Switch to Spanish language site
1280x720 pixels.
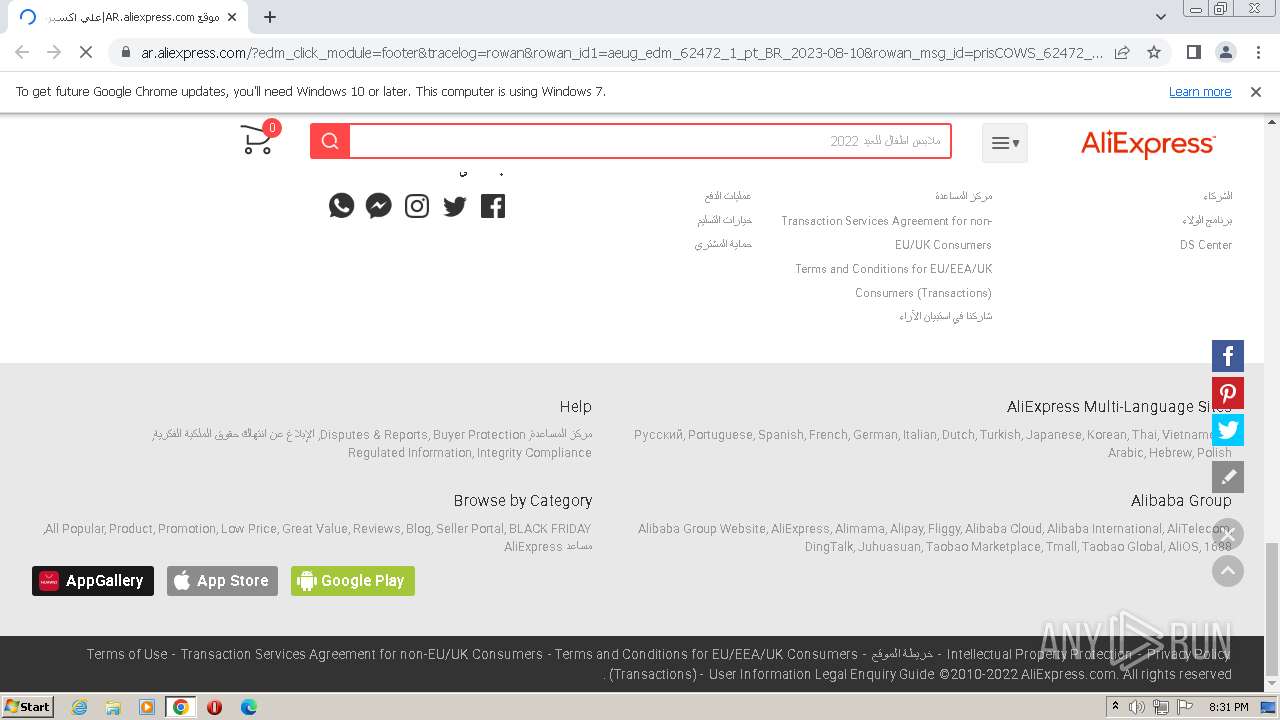[x=781, y=435]
